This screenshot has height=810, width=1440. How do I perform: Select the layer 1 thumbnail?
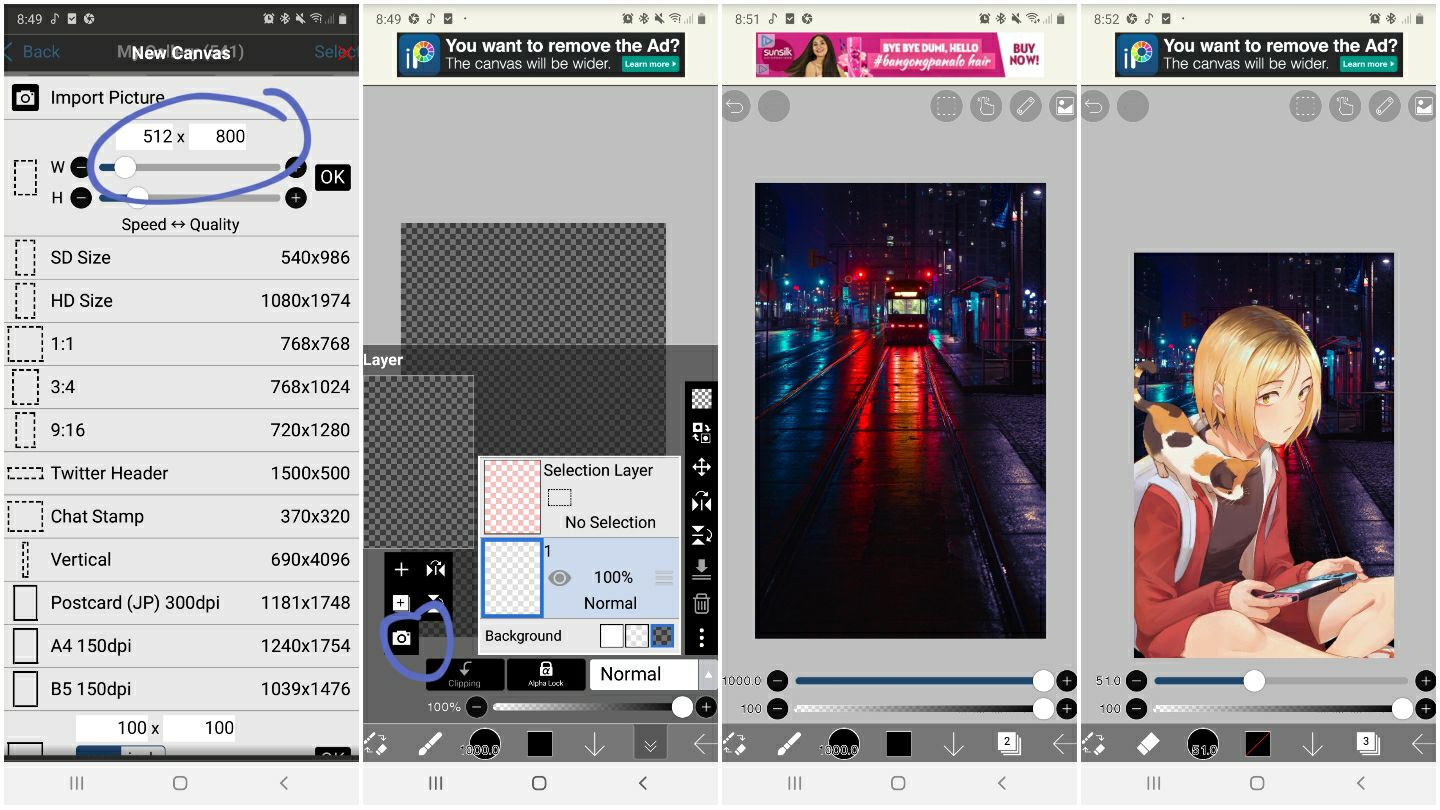point(512,577)
